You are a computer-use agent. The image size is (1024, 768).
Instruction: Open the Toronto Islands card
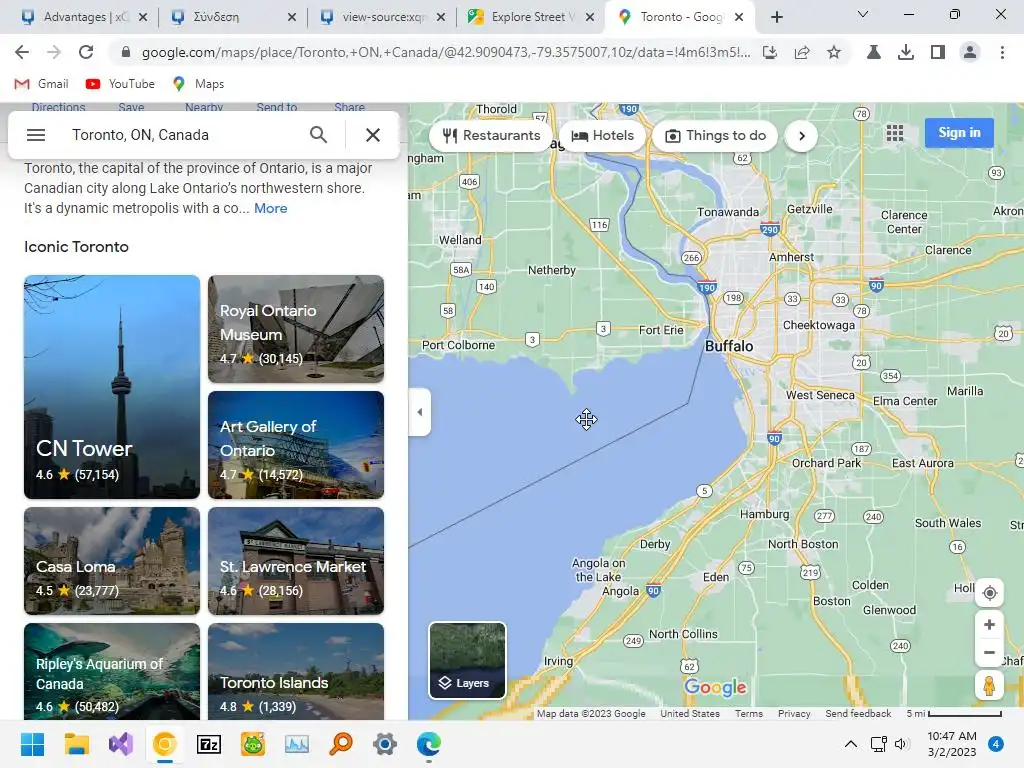296,671
